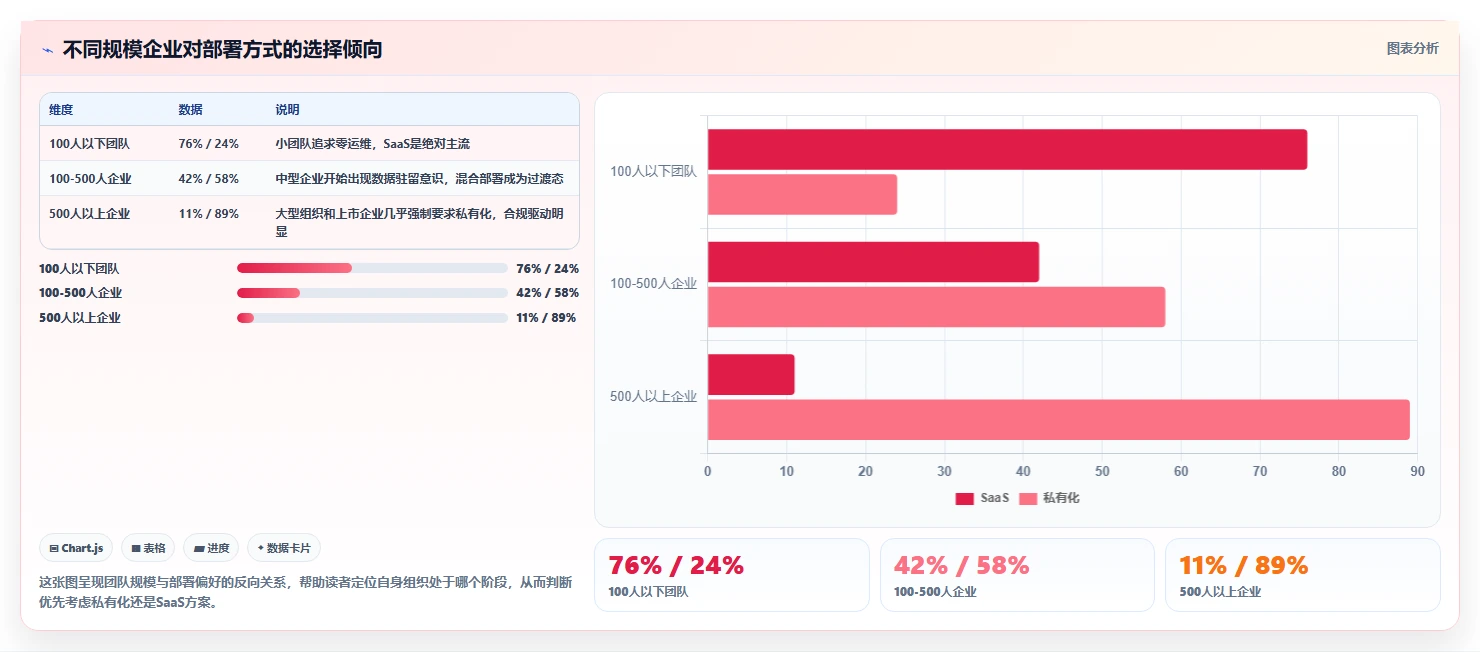The image size is (1480, 652).
Task: Click the 图表分析 label in header
Action: pyautogui.click(x=1412, y=49)
